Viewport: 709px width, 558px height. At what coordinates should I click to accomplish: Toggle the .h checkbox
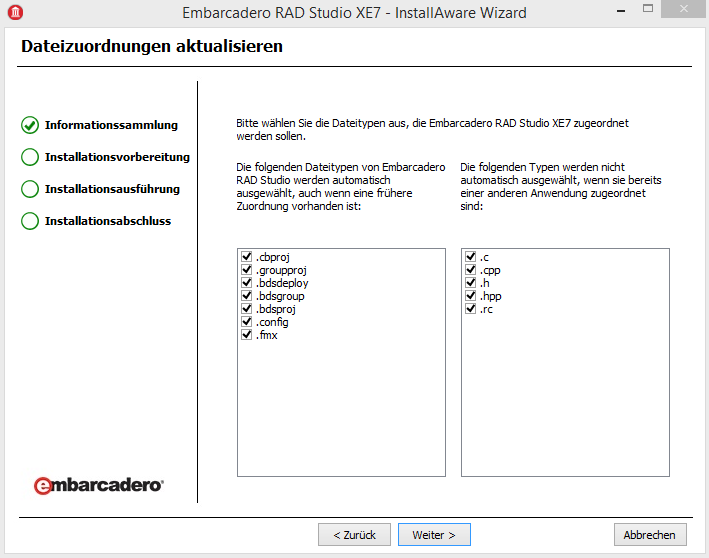point(471,283)
